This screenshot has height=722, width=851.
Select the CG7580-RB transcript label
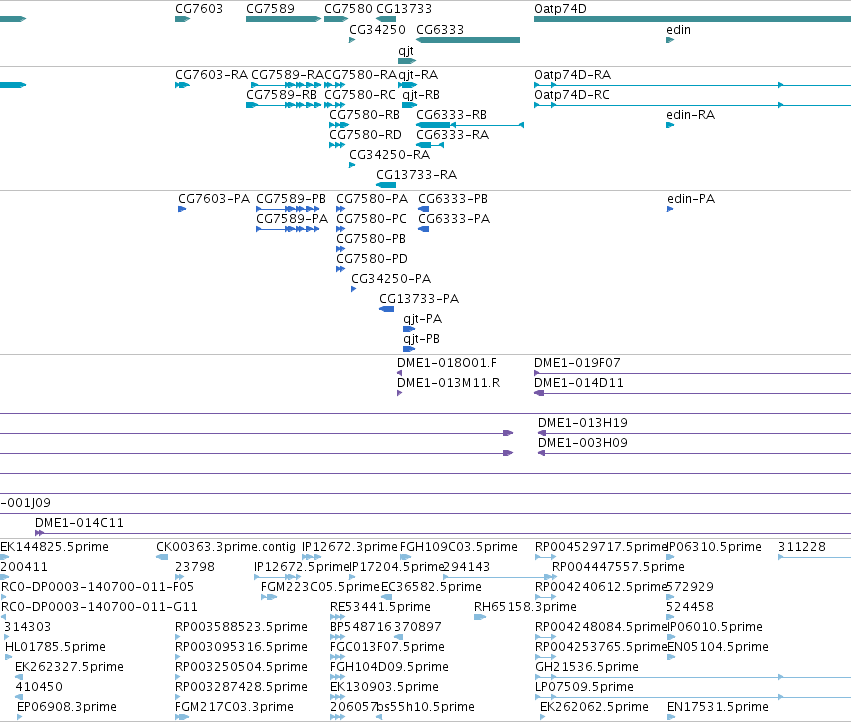pos(364,115)
